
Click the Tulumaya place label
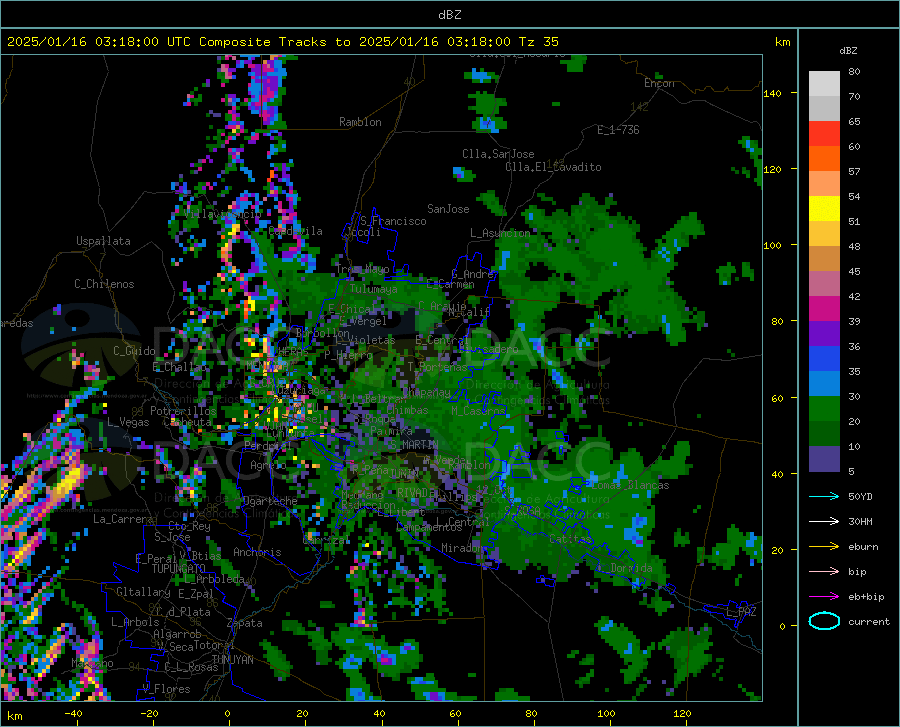pos(373,289)
